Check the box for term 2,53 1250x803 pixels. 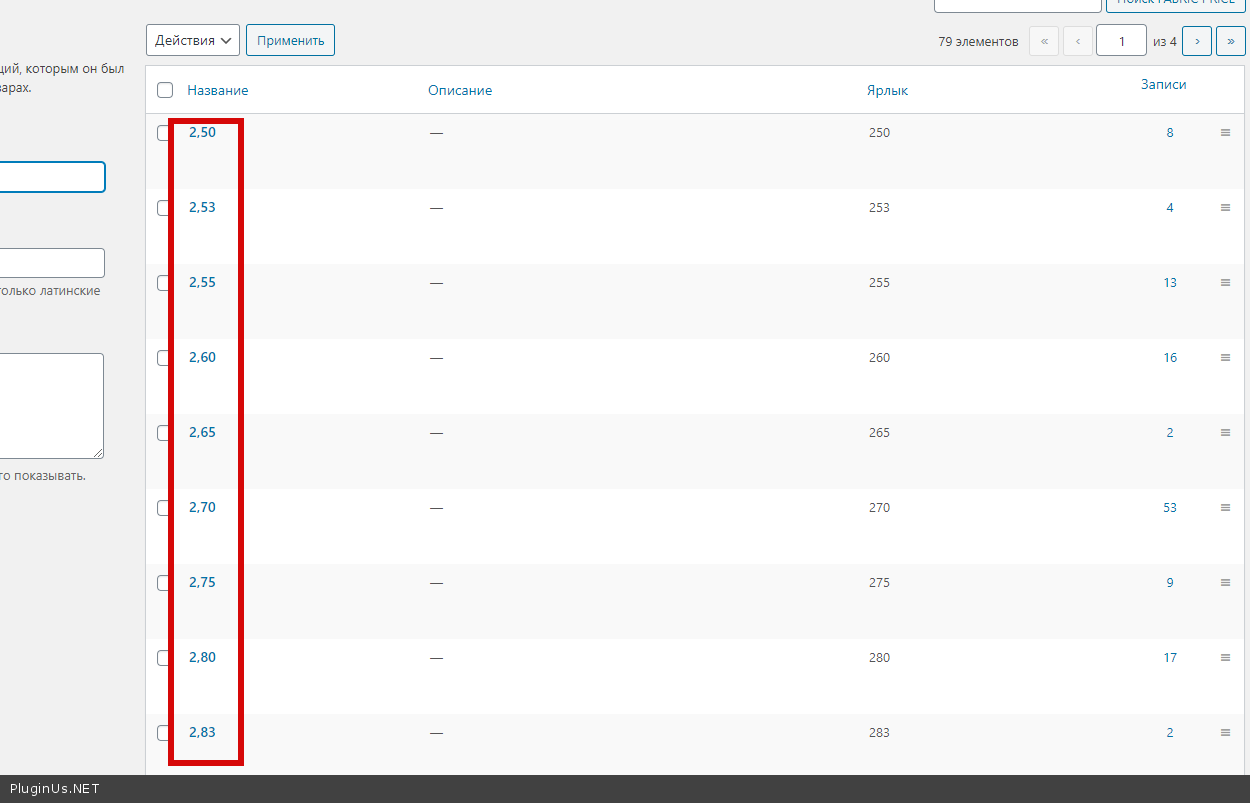coord(165,208)
